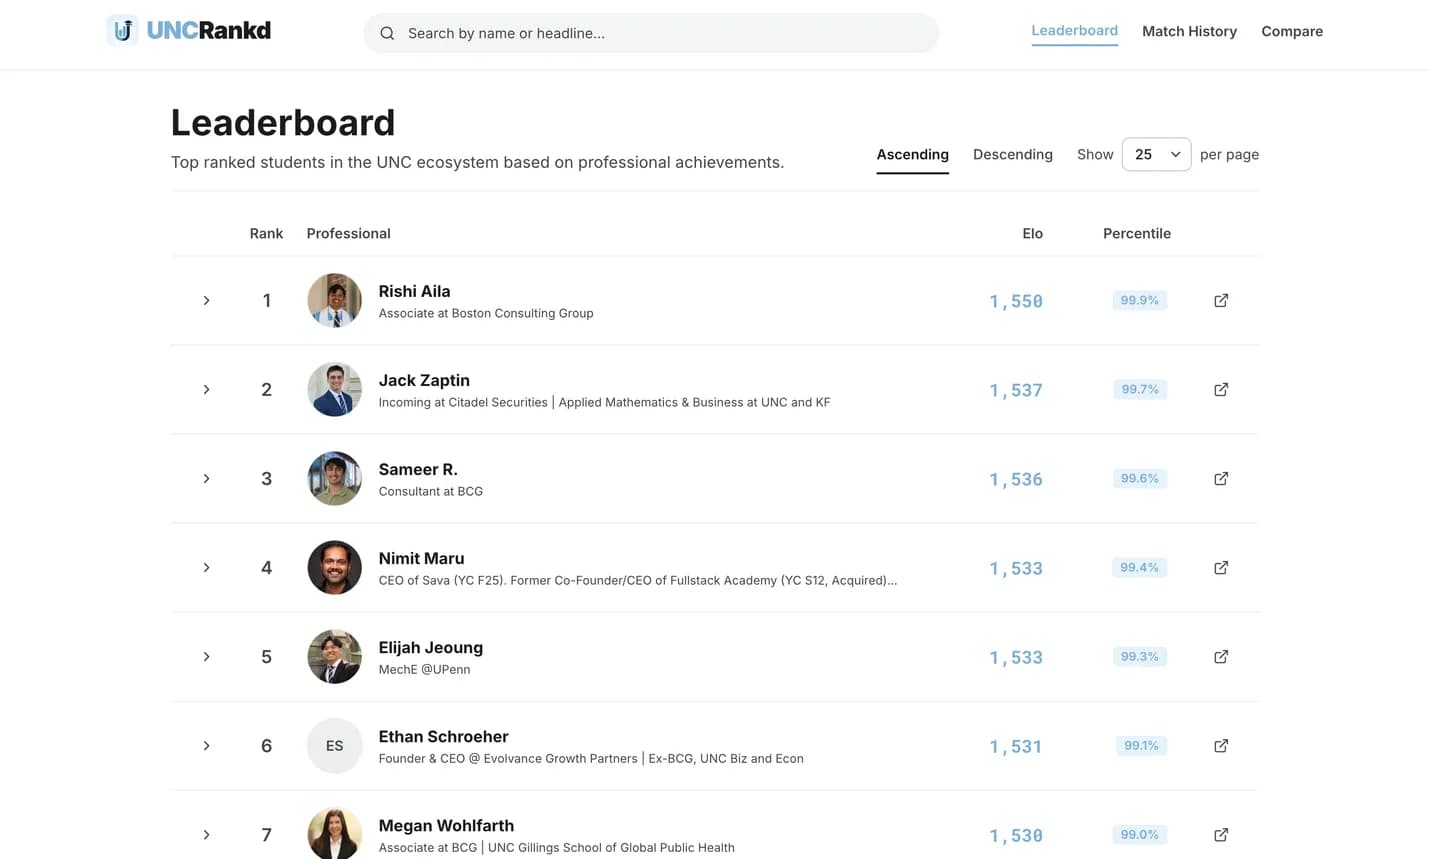This screenshot has height=859, width=1430.
Task: Go to the Leaderboard nav tab
Action: click(1074, 31)
